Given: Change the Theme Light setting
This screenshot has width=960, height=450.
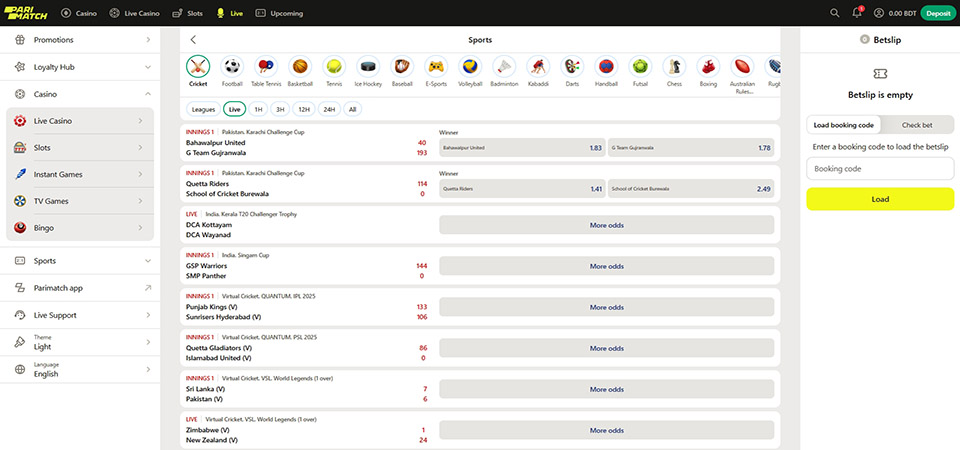Looking at the screenshot, I should pyautogui.click(x=80, y=342).
